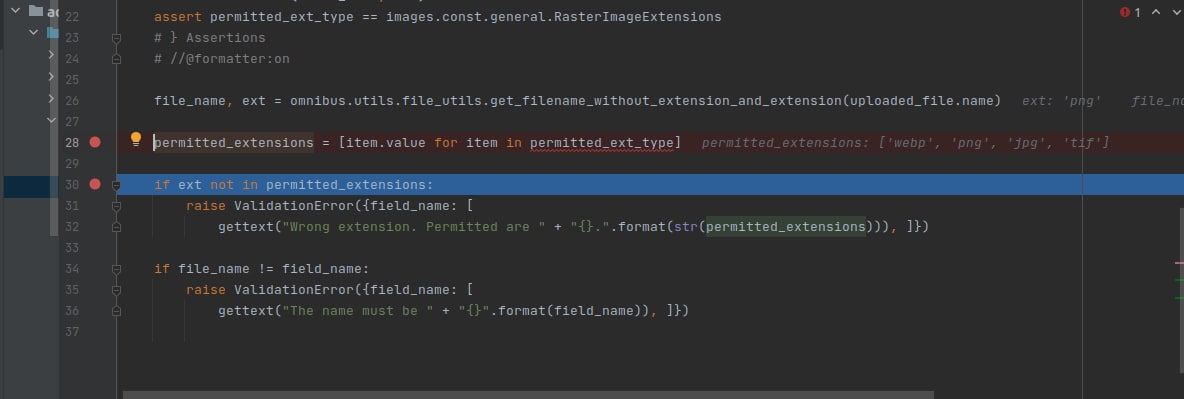The height and width of the screenshot is (399, 1184).
Task: Click the pink error stripe mark in right gutter
Action: click(x=1179, y=262)
